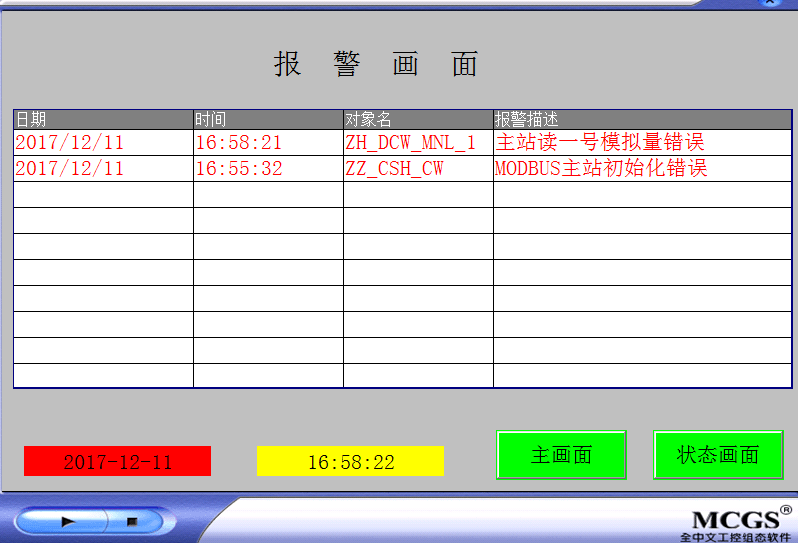The image size is (798, 543).
Task: Click the 报警画面 title text
Action: (x=377, y=64)
